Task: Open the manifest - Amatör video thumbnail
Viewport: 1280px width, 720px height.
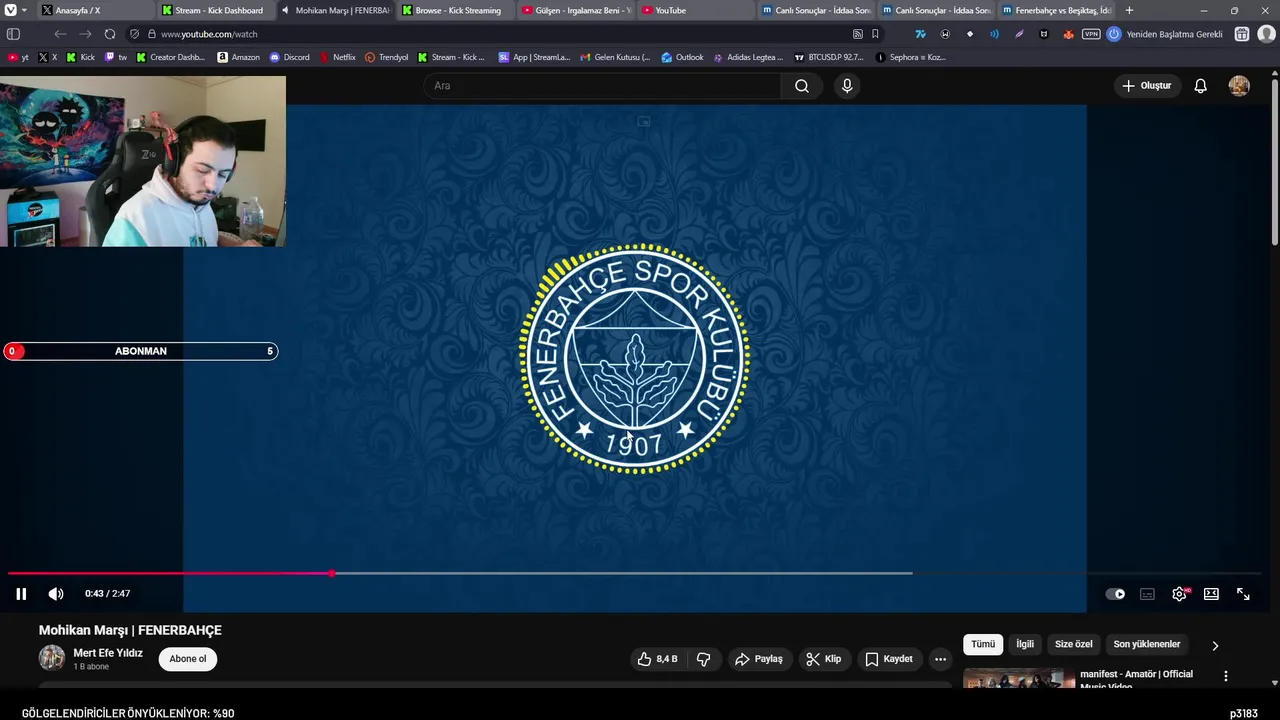Action: click(1019, 679)
